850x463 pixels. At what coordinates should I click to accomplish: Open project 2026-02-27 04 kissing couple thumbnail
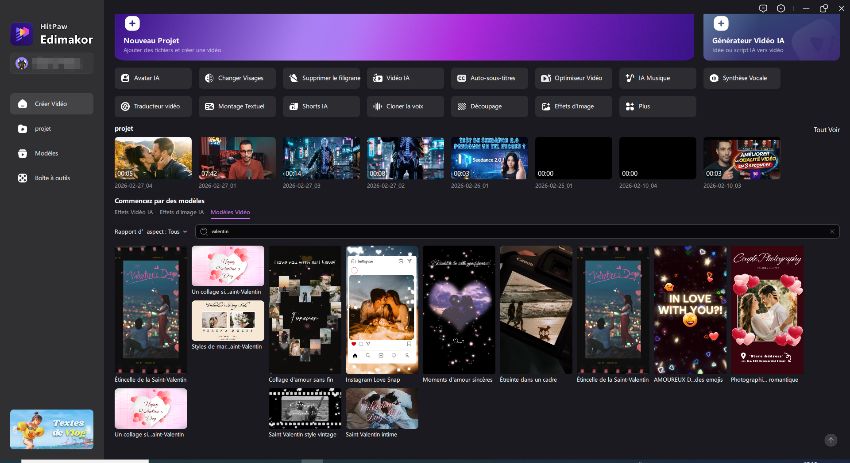click(x=153, y=158)
